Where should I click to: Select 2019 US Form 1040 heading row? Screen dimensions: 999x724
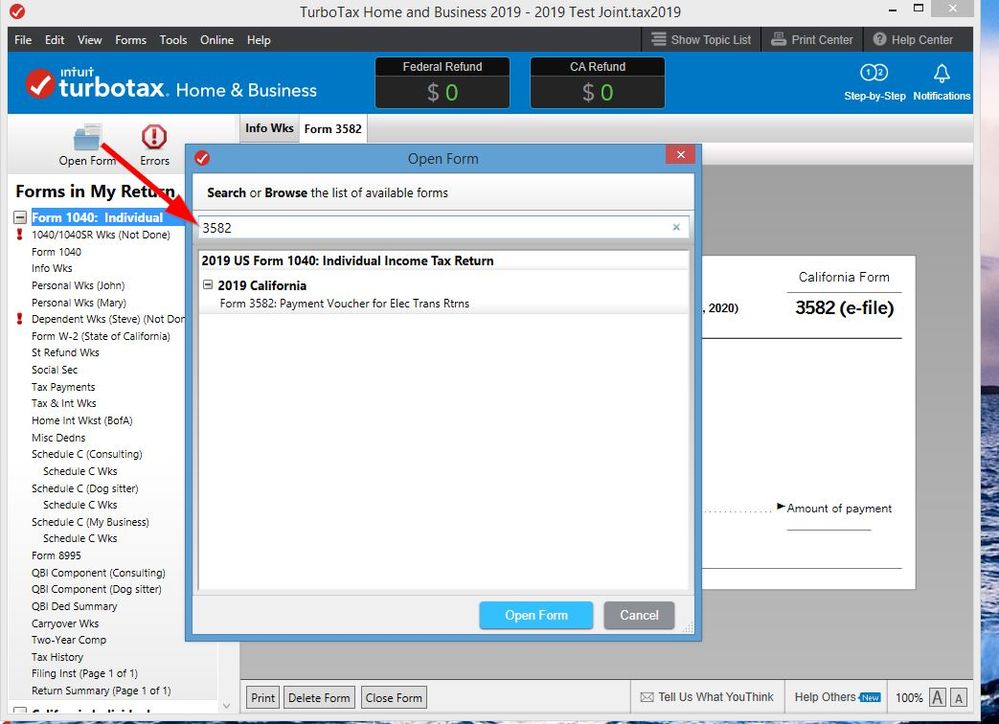pyautogui.click(x=443, y=261)
